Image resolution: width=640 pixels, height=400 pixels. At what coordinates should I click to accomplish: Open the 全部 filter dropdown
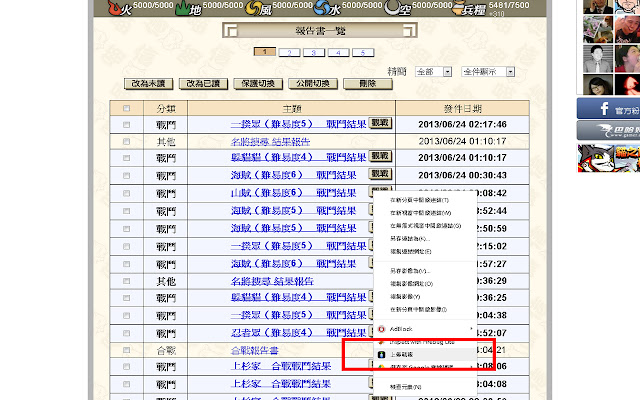pos(433,72)
